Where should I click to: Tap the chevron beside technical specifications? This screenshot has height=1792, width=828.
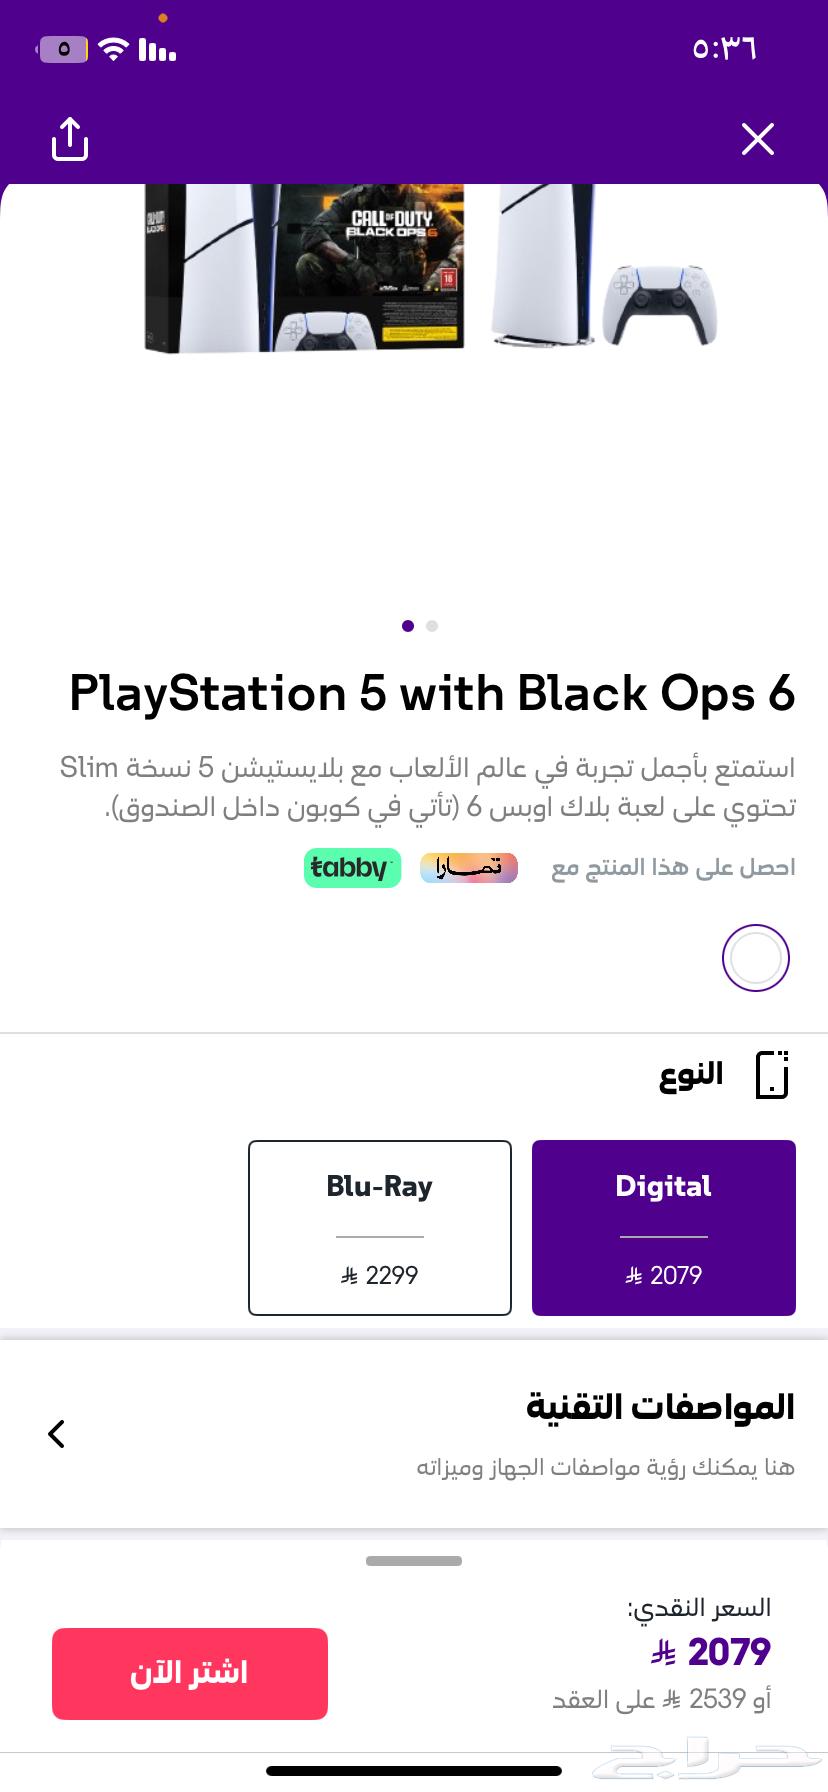(x=56, y=1433)
